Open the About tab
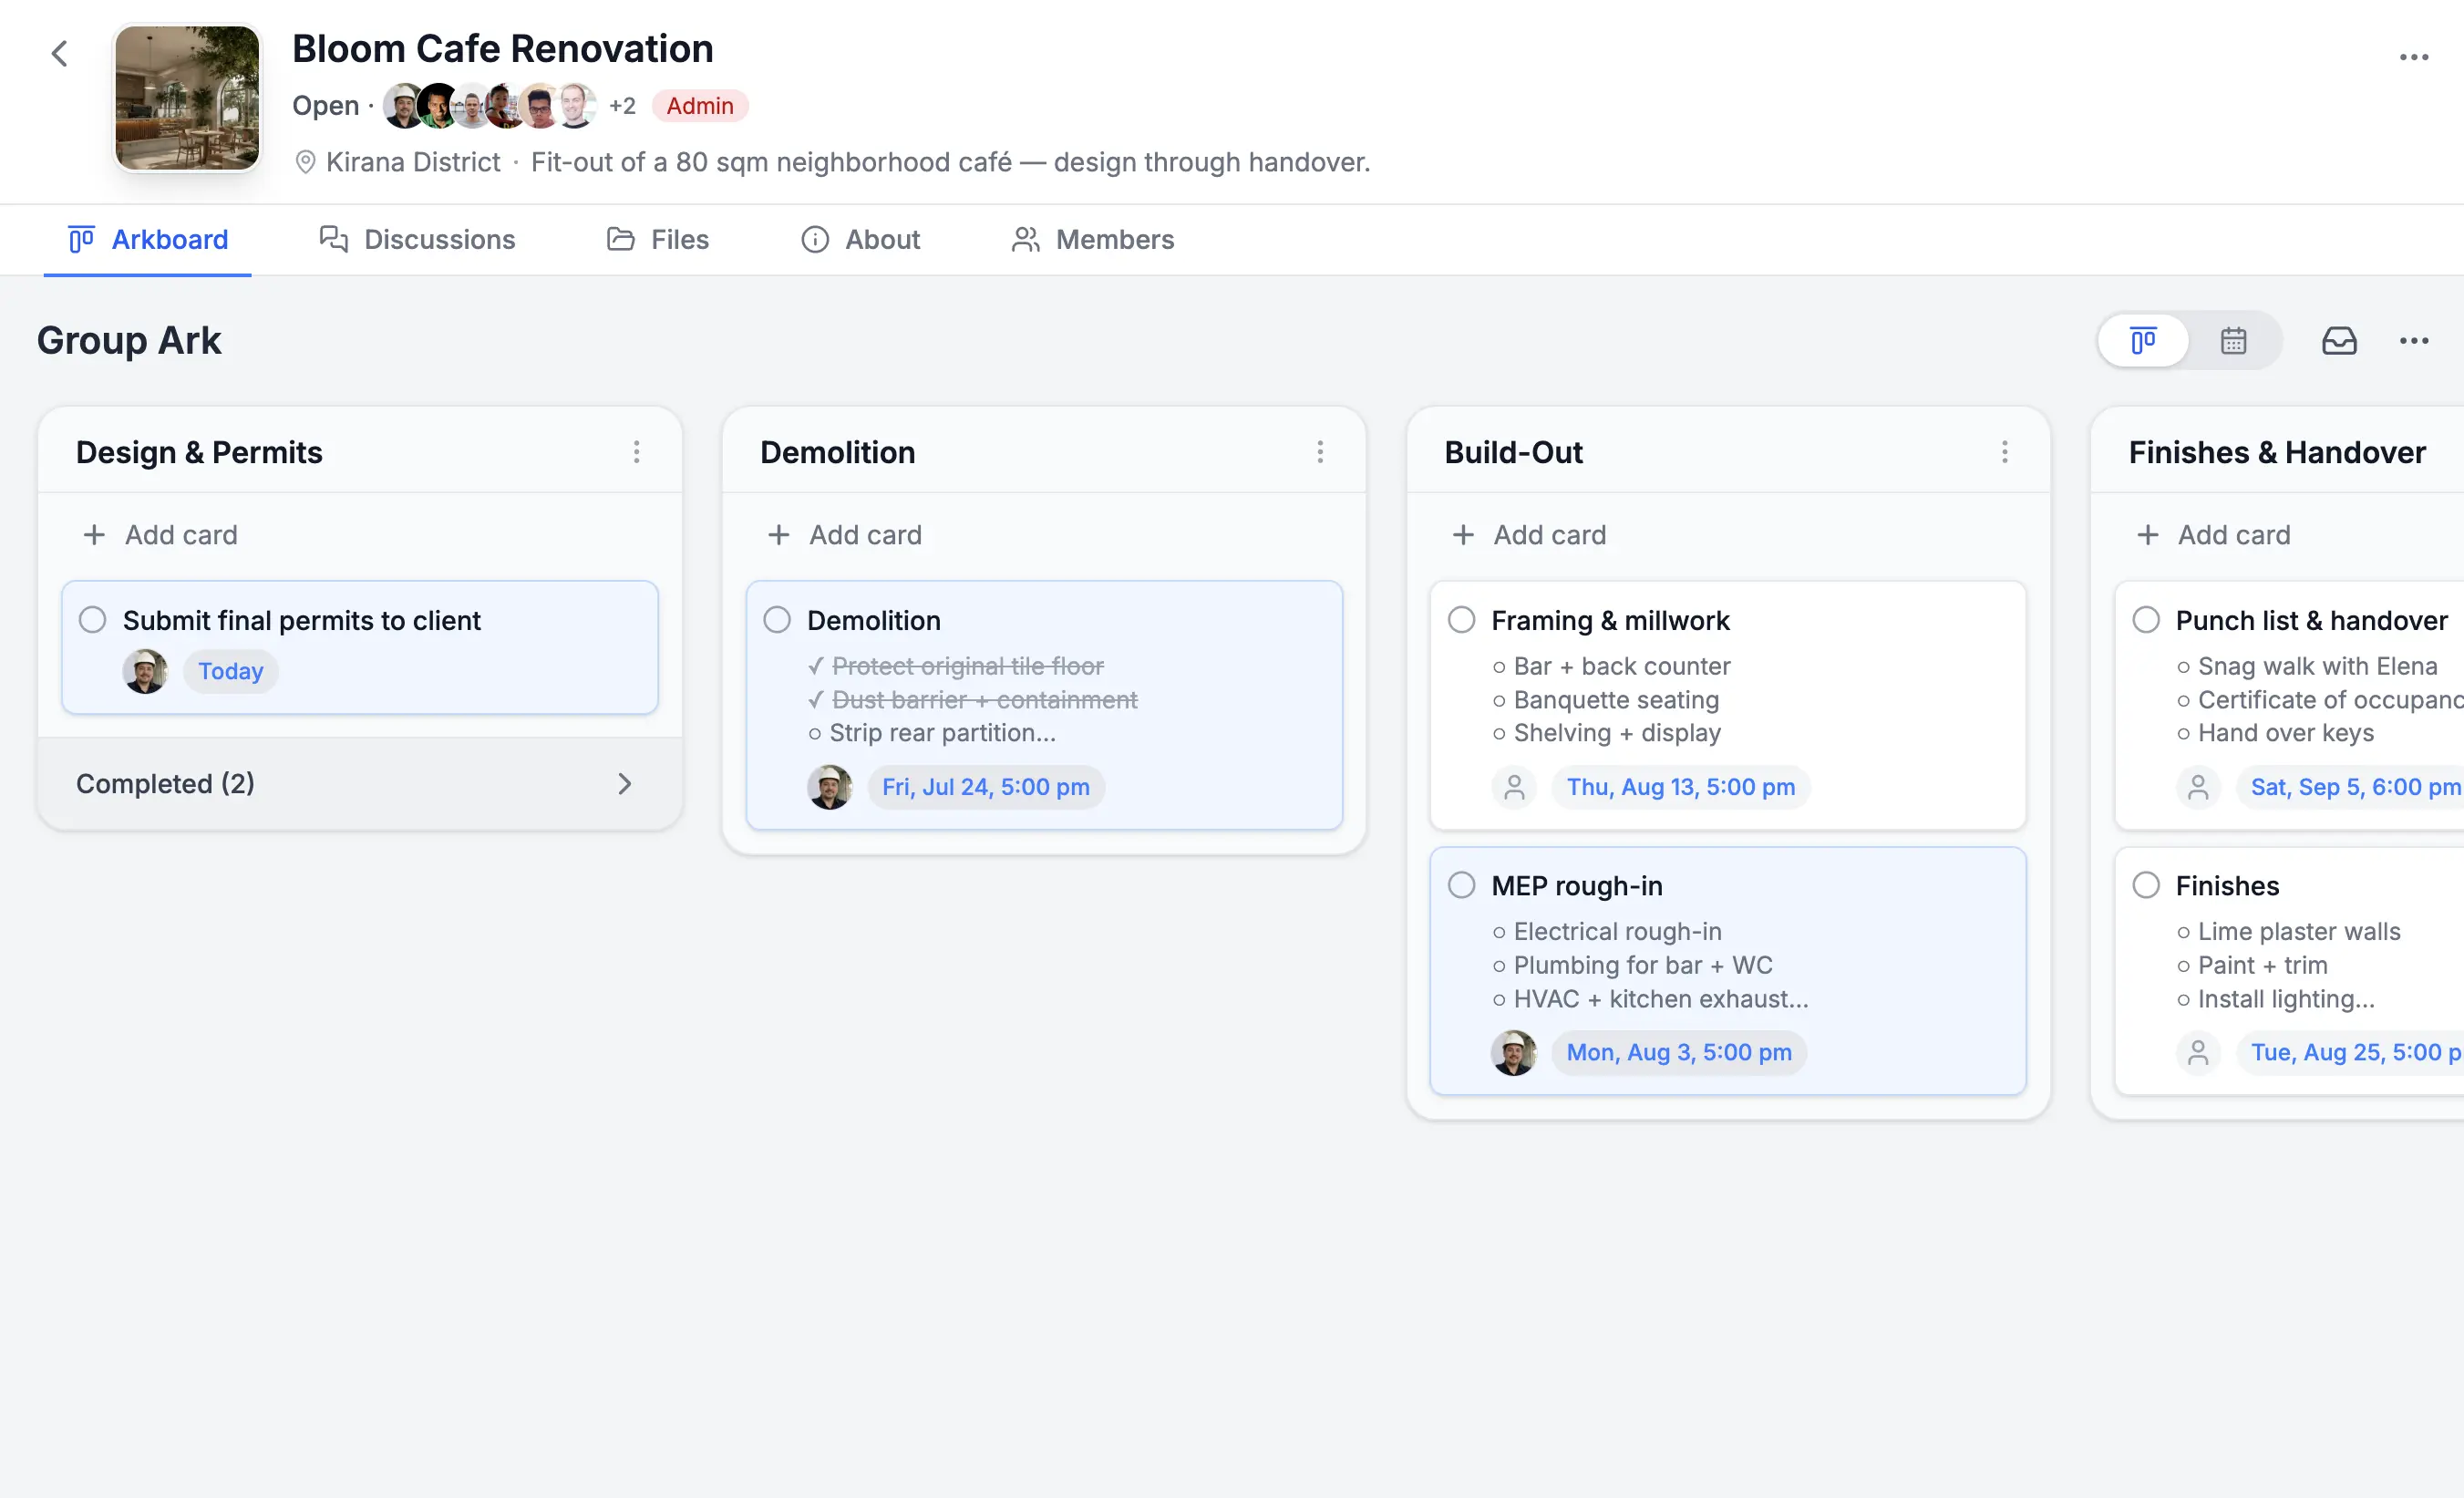 861,240
